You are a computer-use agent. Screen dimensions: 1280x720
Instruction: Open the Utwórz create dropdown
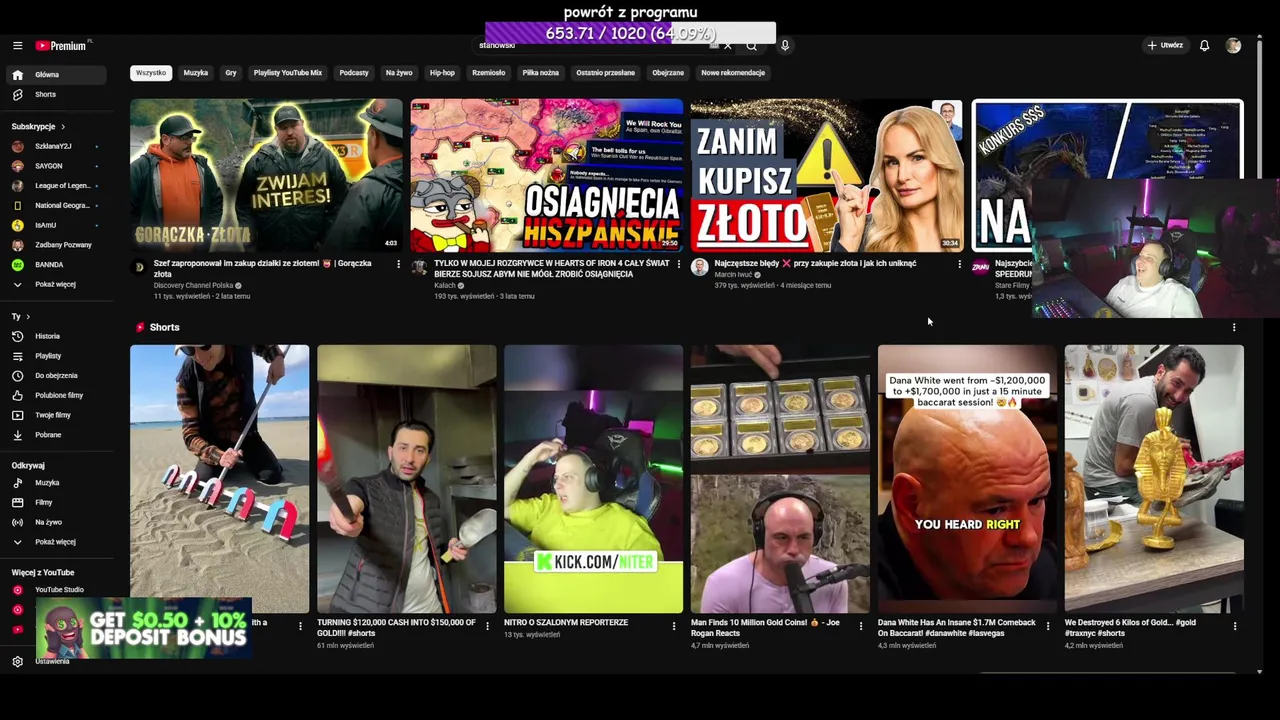click(1165, 46)
